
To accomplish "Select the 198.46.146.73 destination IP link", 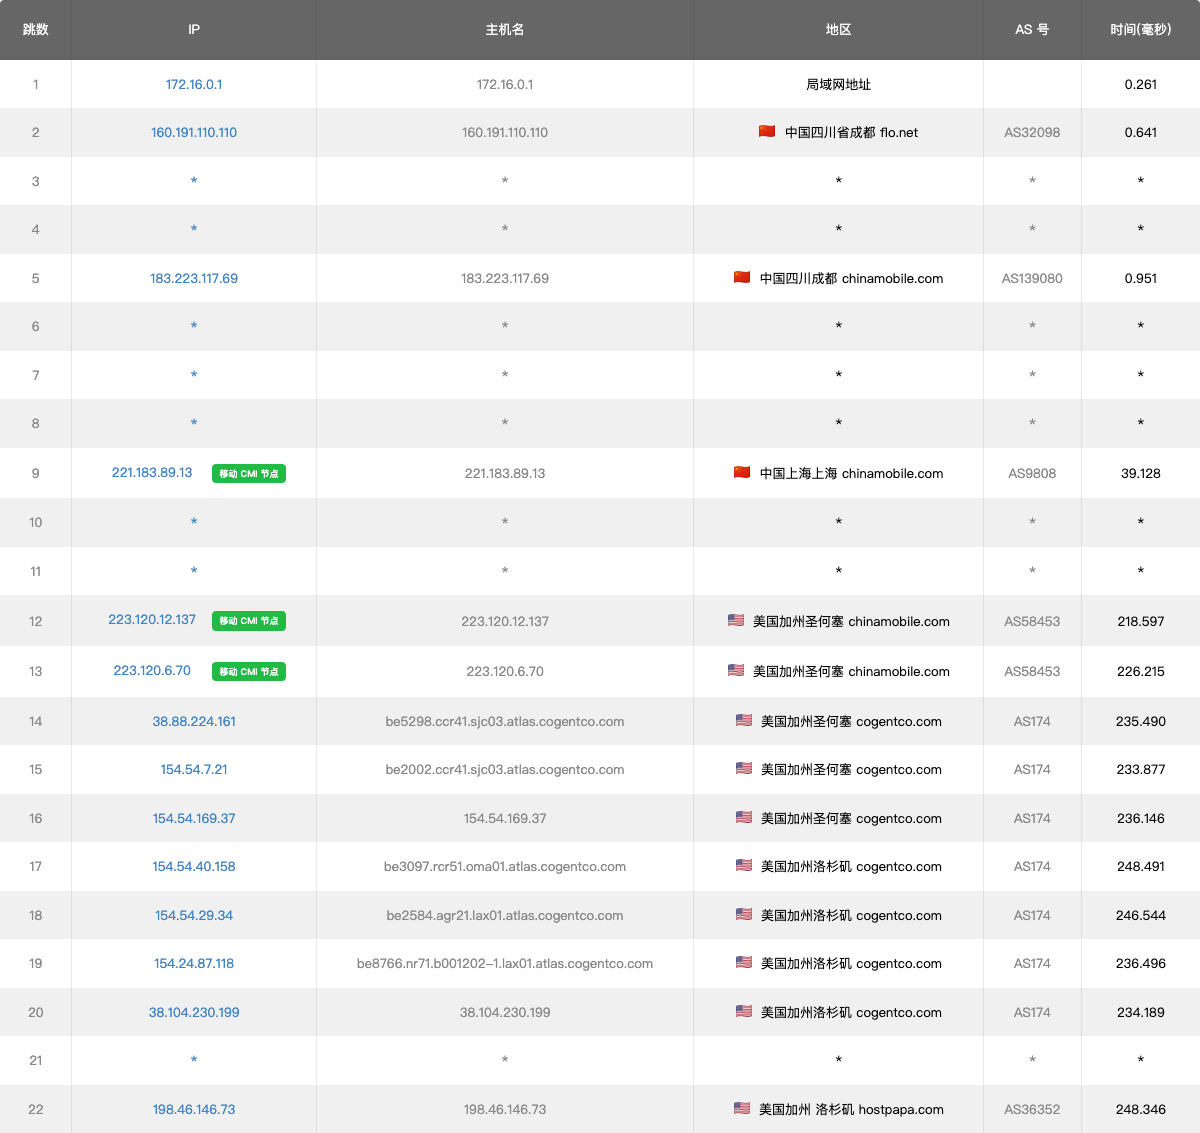I will pyautogui.click(x=194, y=1109).
